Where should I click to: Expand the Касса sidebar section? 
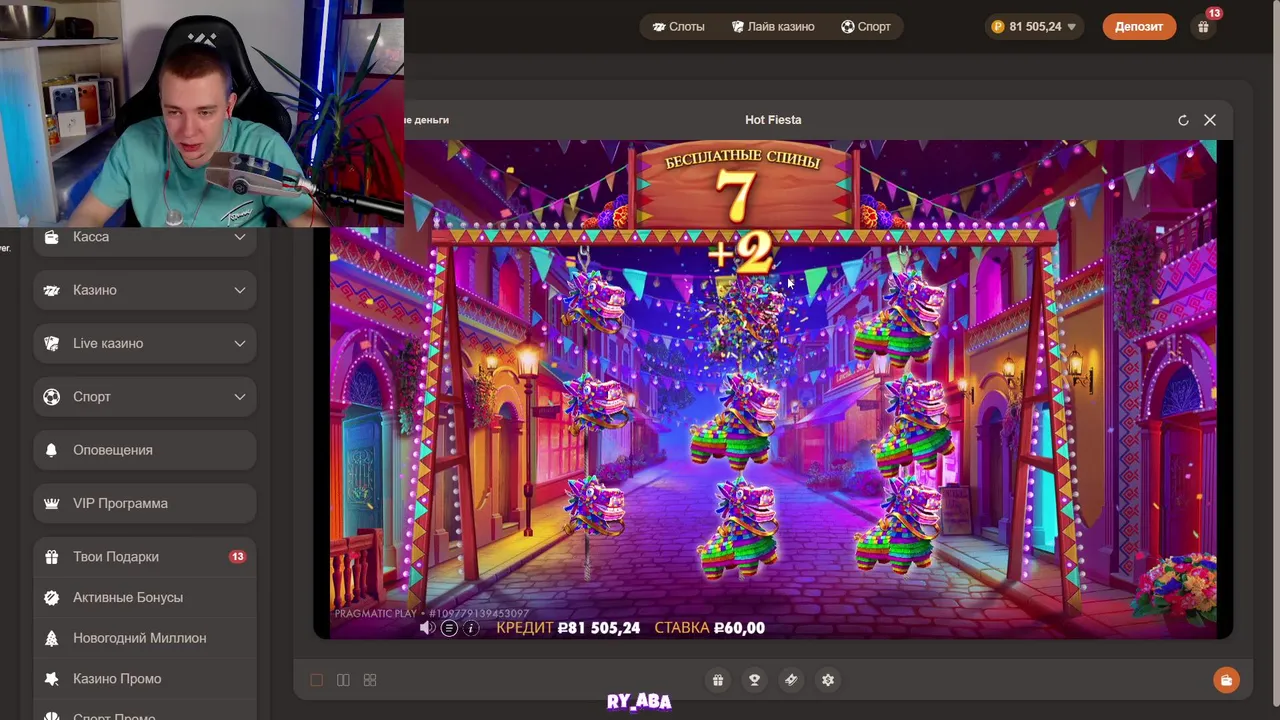pos(145,237)
